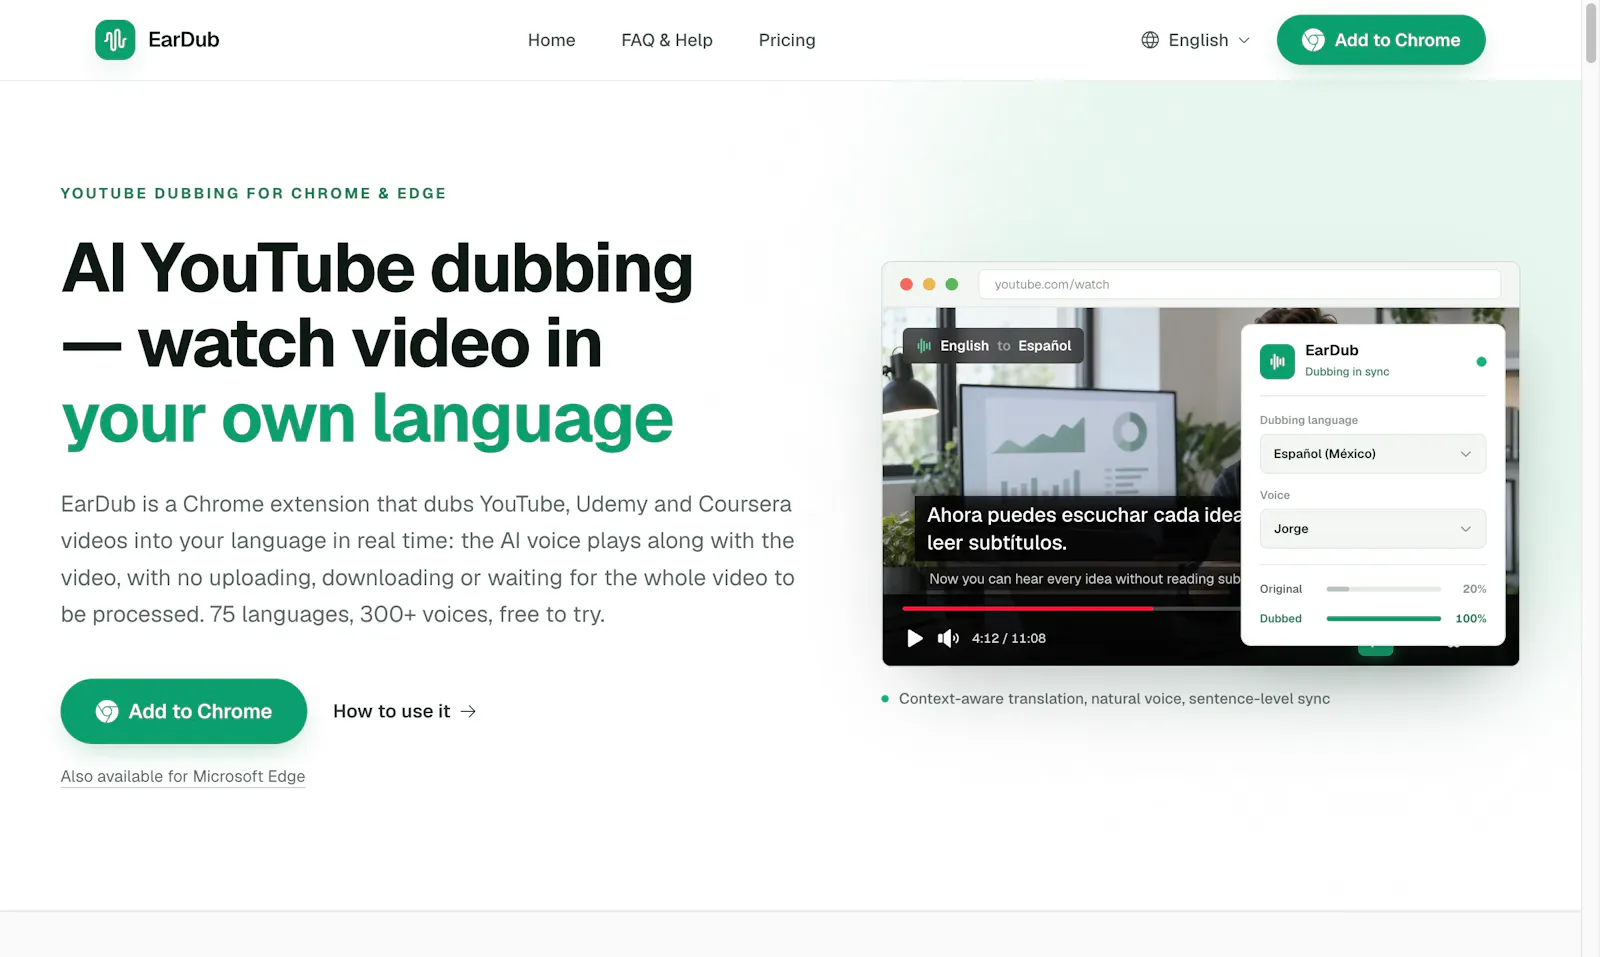
Task: Click the 'your own language' green heading
Action: (367, 418)
